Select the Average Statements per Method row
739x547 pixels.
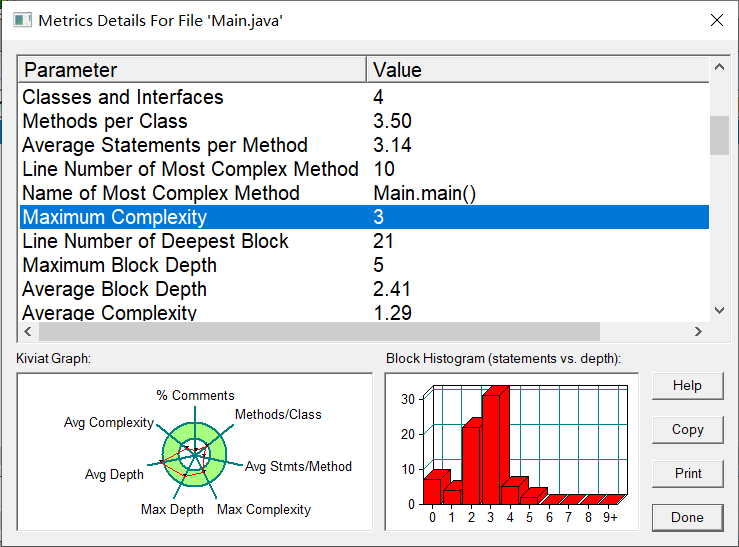[x=364, y=145]
